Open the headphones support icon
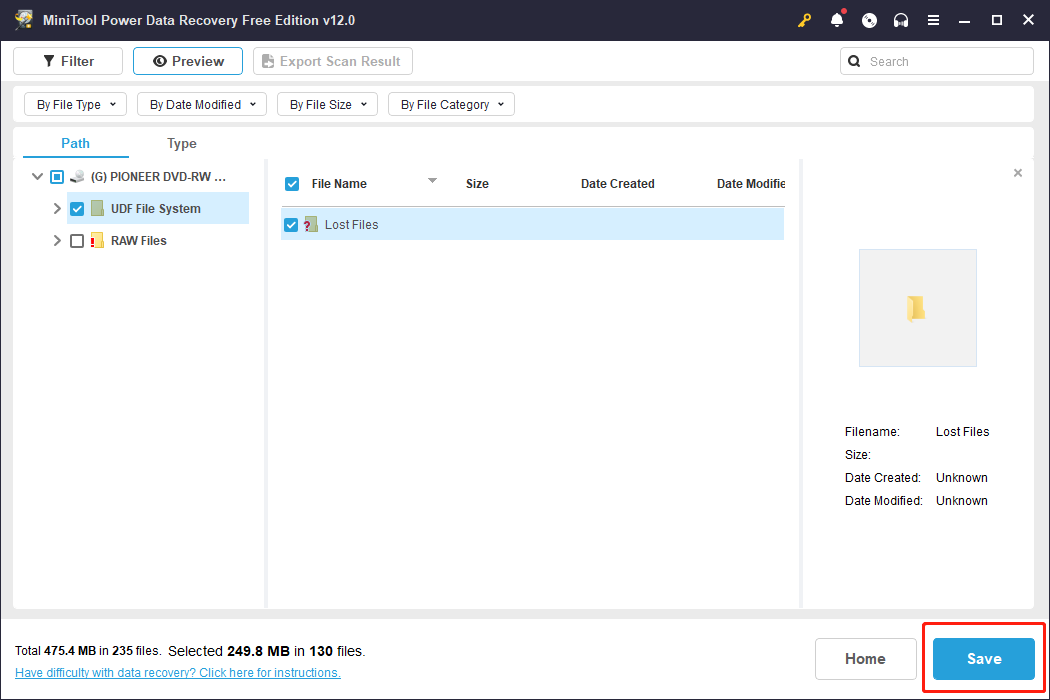This screenshot has height=700, width=1050. point(901,20)
